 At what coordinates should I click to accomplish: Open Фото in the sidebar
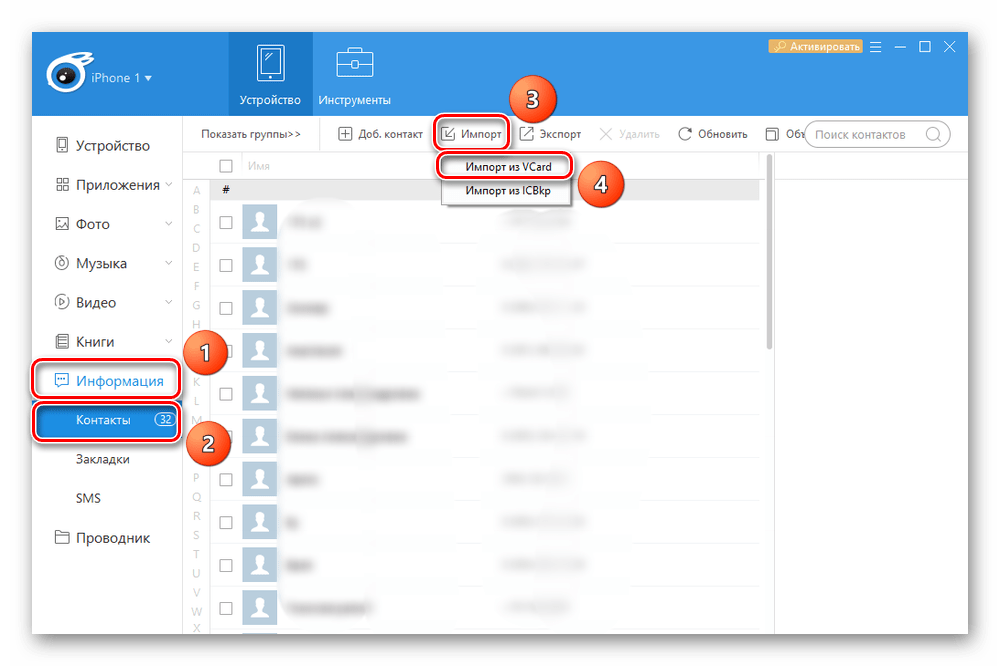click(x=93, y=224)
